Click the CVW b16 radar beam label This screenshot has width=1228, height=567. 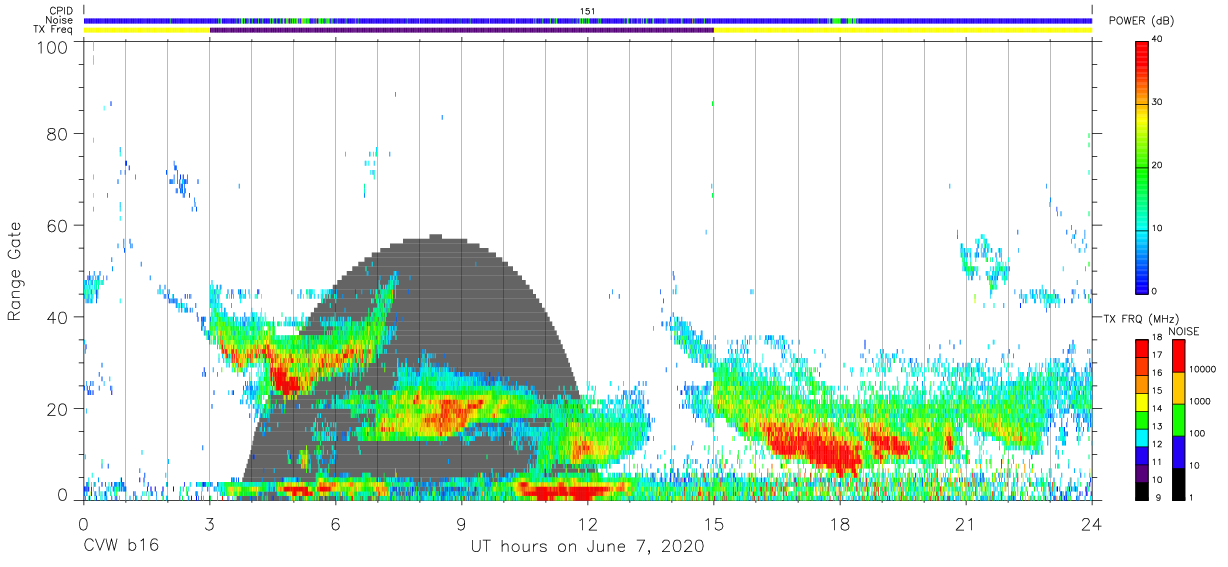[x=120, y=546]
